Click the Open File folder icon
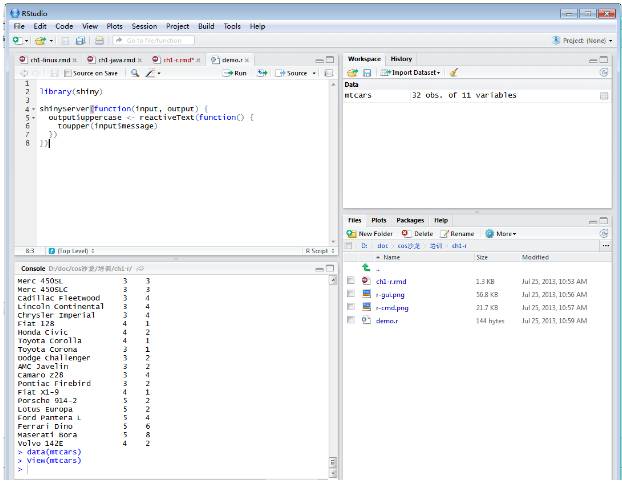The width and height of the screenshot is (622, 483). pos(40,40)
